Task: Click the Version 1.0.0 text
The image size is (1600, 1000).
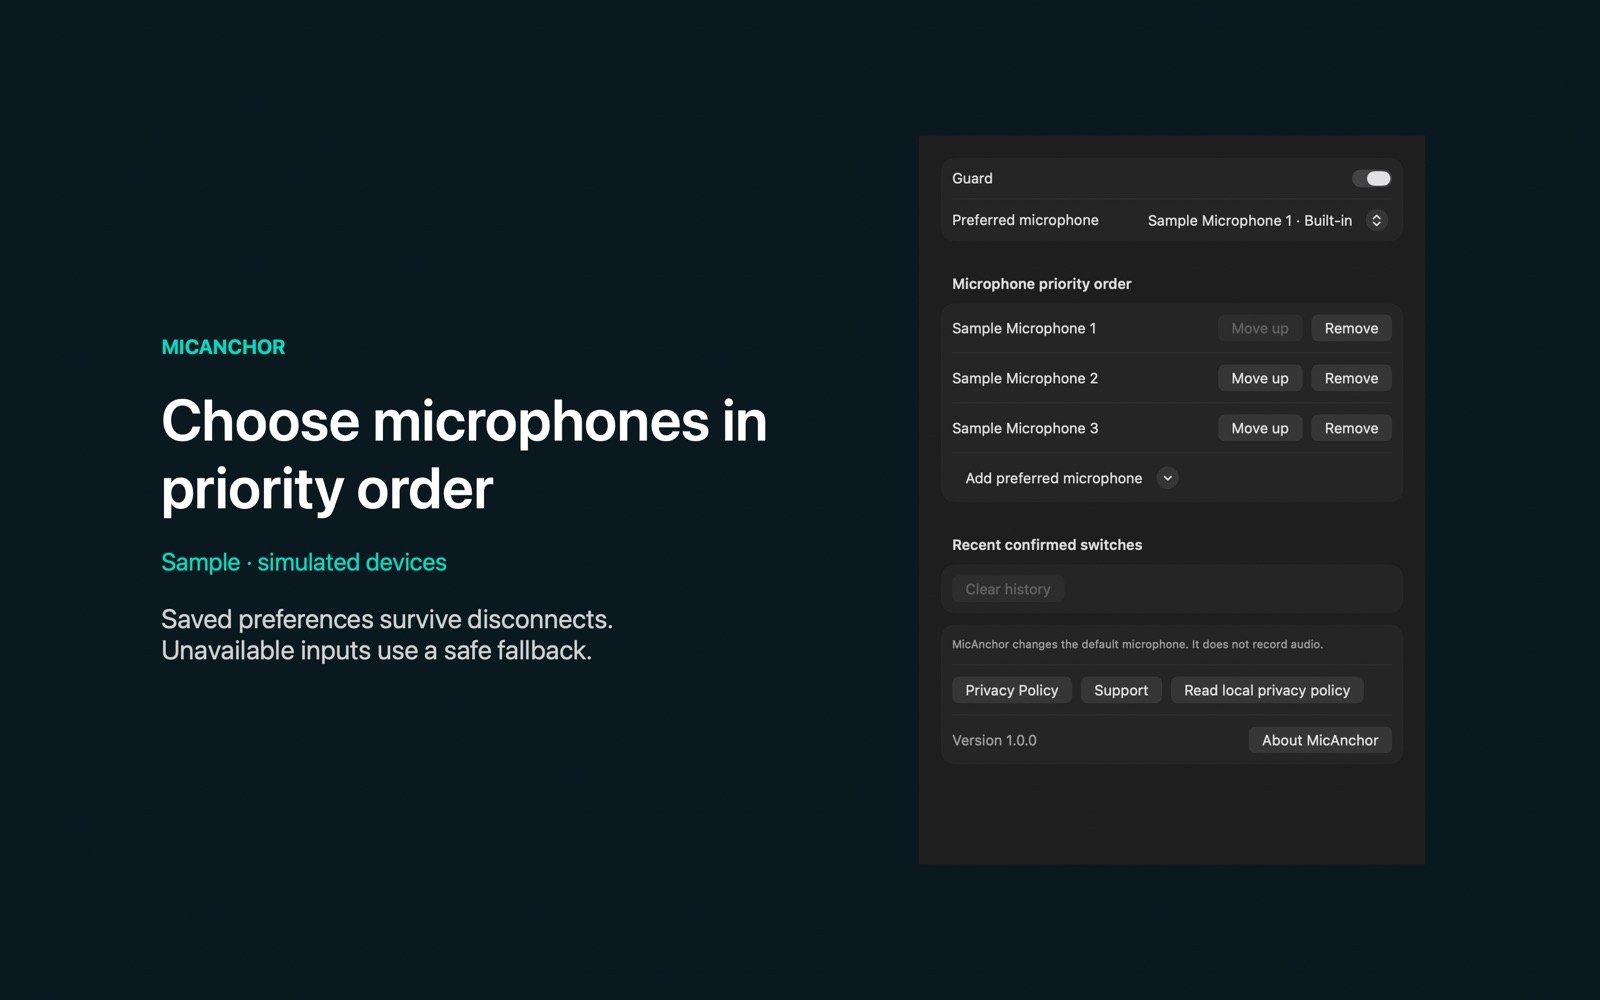Action: (994, 740)
